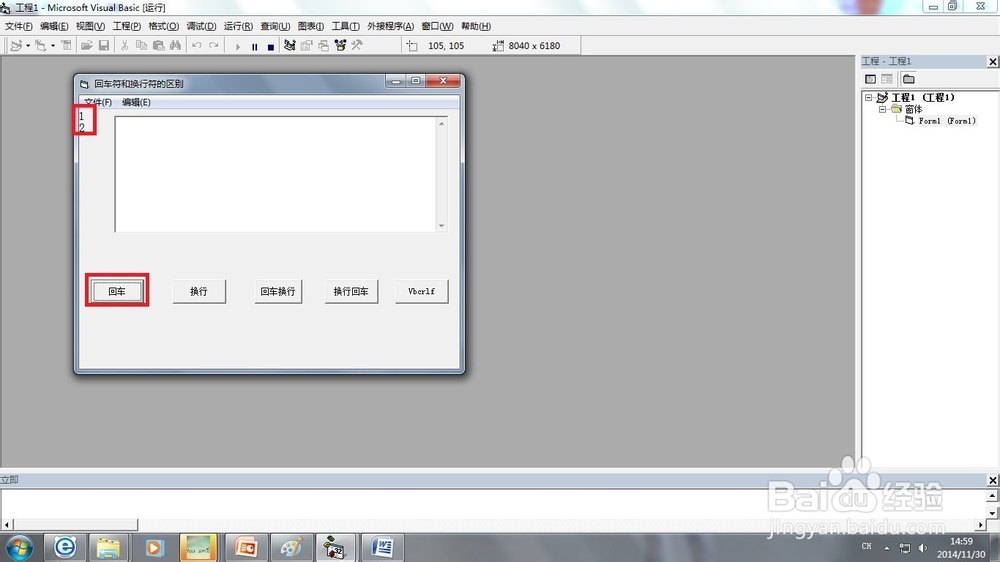The width and height of the screenshot is (1000, 562).
Task: Open the 运行(R) menu
Action: coord(238,26)
